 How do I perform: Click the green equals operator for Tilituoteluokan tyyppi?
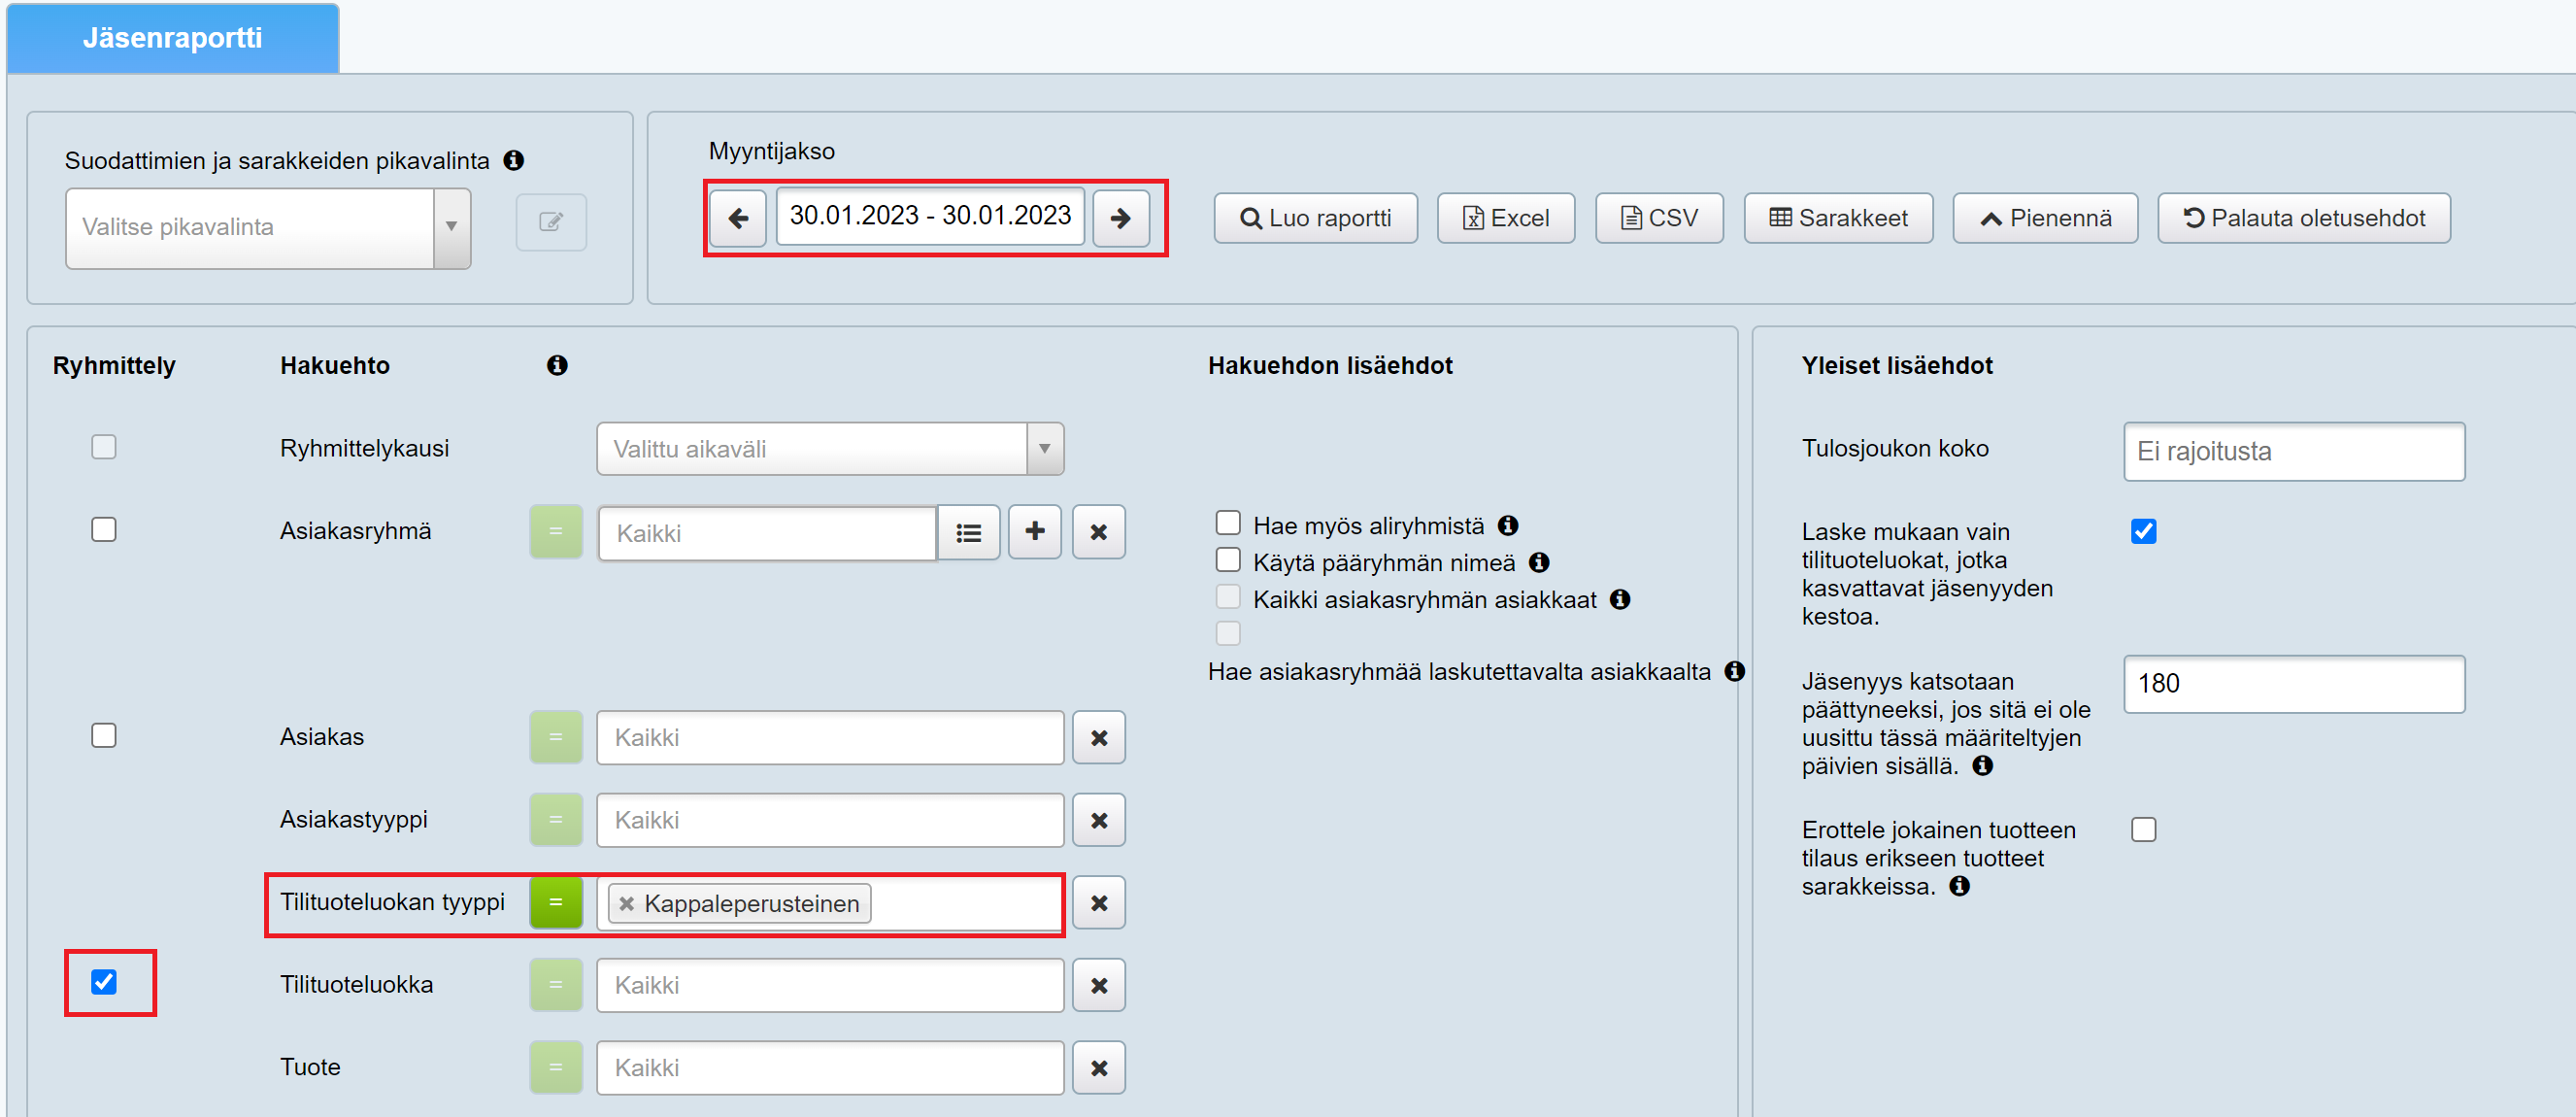[556, 903]
